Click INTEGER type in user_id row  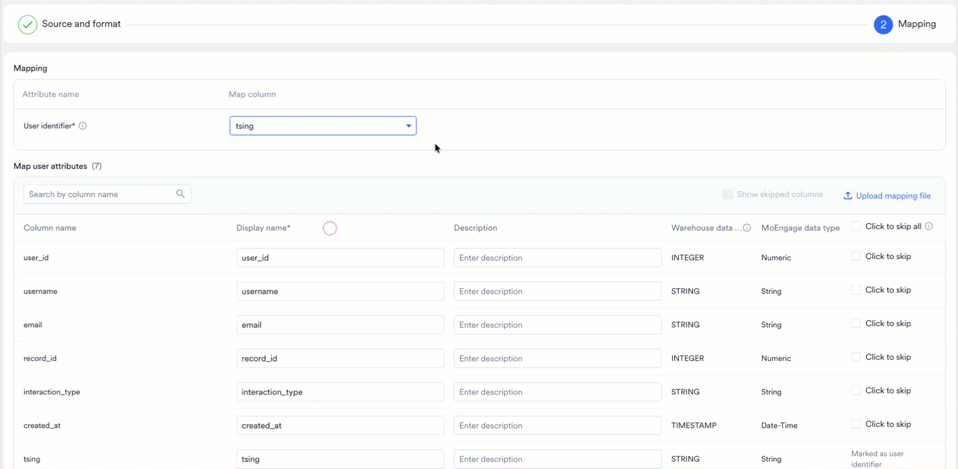click(x=688, y=258)
